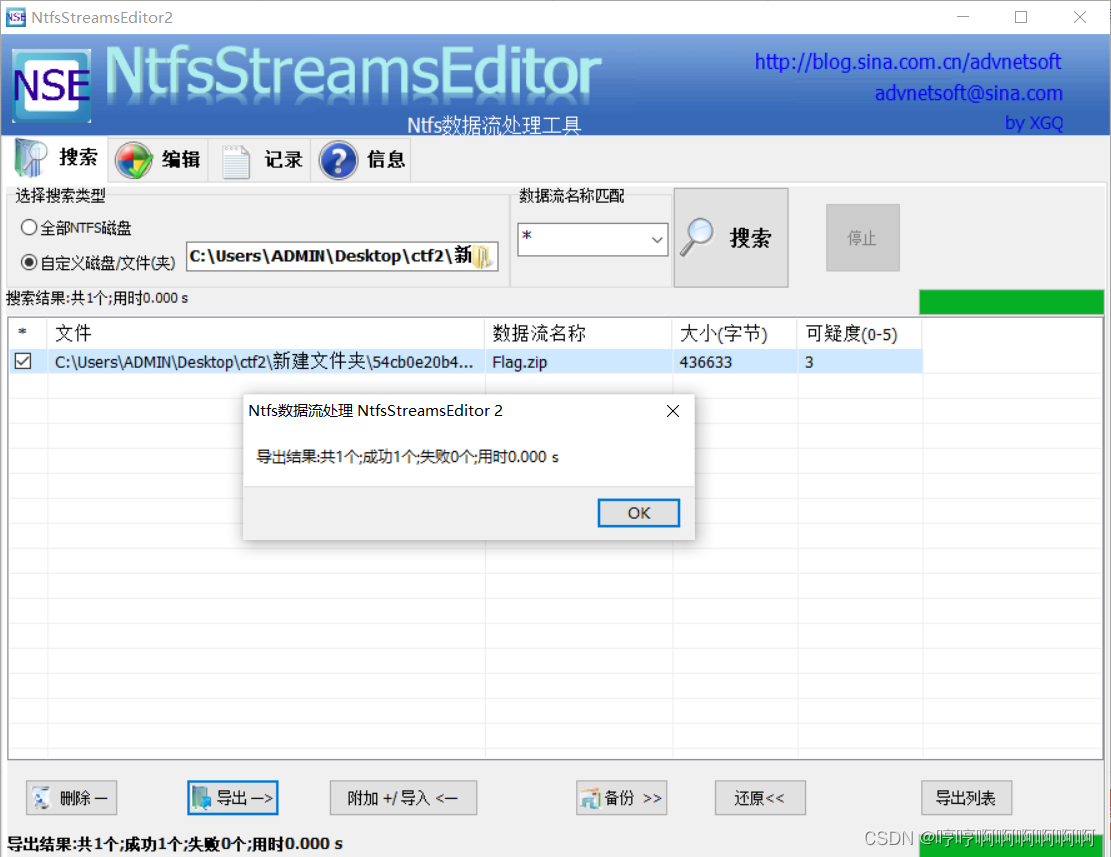This screenshot has height=857, width=1111.
Task: Maximize the NtfsStreamsEditor2 window
Action: [1021, 17]
